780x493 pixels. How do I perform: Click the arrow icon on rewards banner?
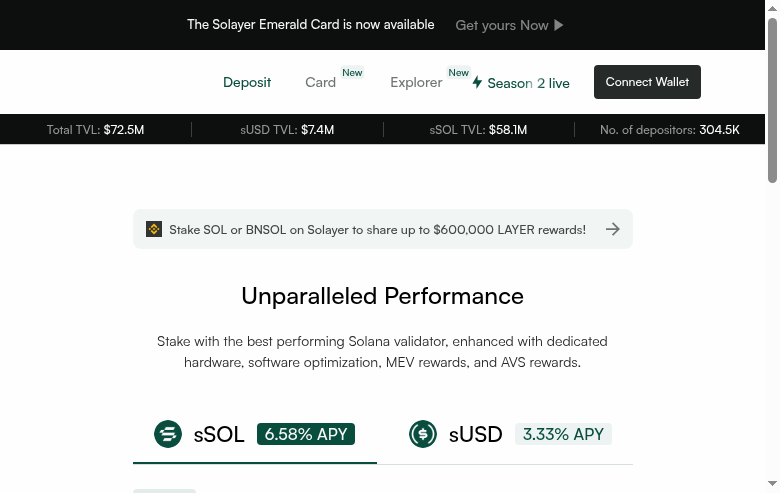pos(613,229)
